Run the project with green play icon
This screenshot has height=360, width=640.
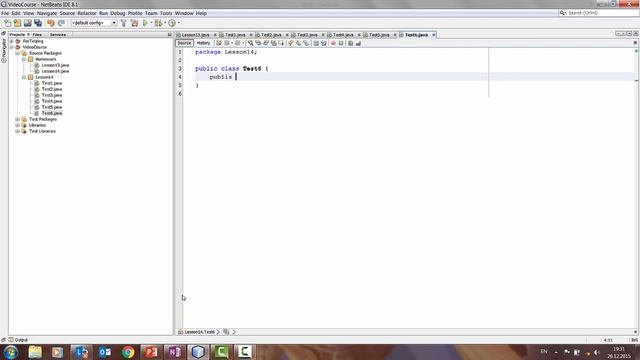coord(145,23)
